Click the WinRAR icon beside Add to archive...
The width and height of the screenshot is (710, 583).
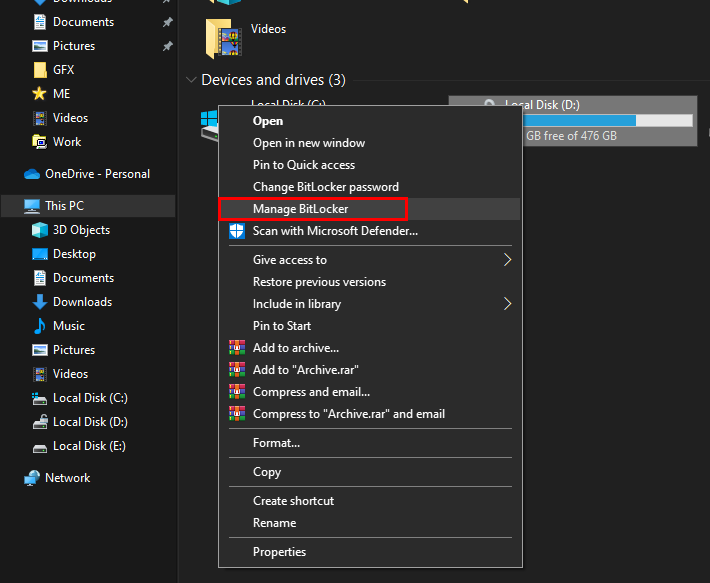[237, 348]
